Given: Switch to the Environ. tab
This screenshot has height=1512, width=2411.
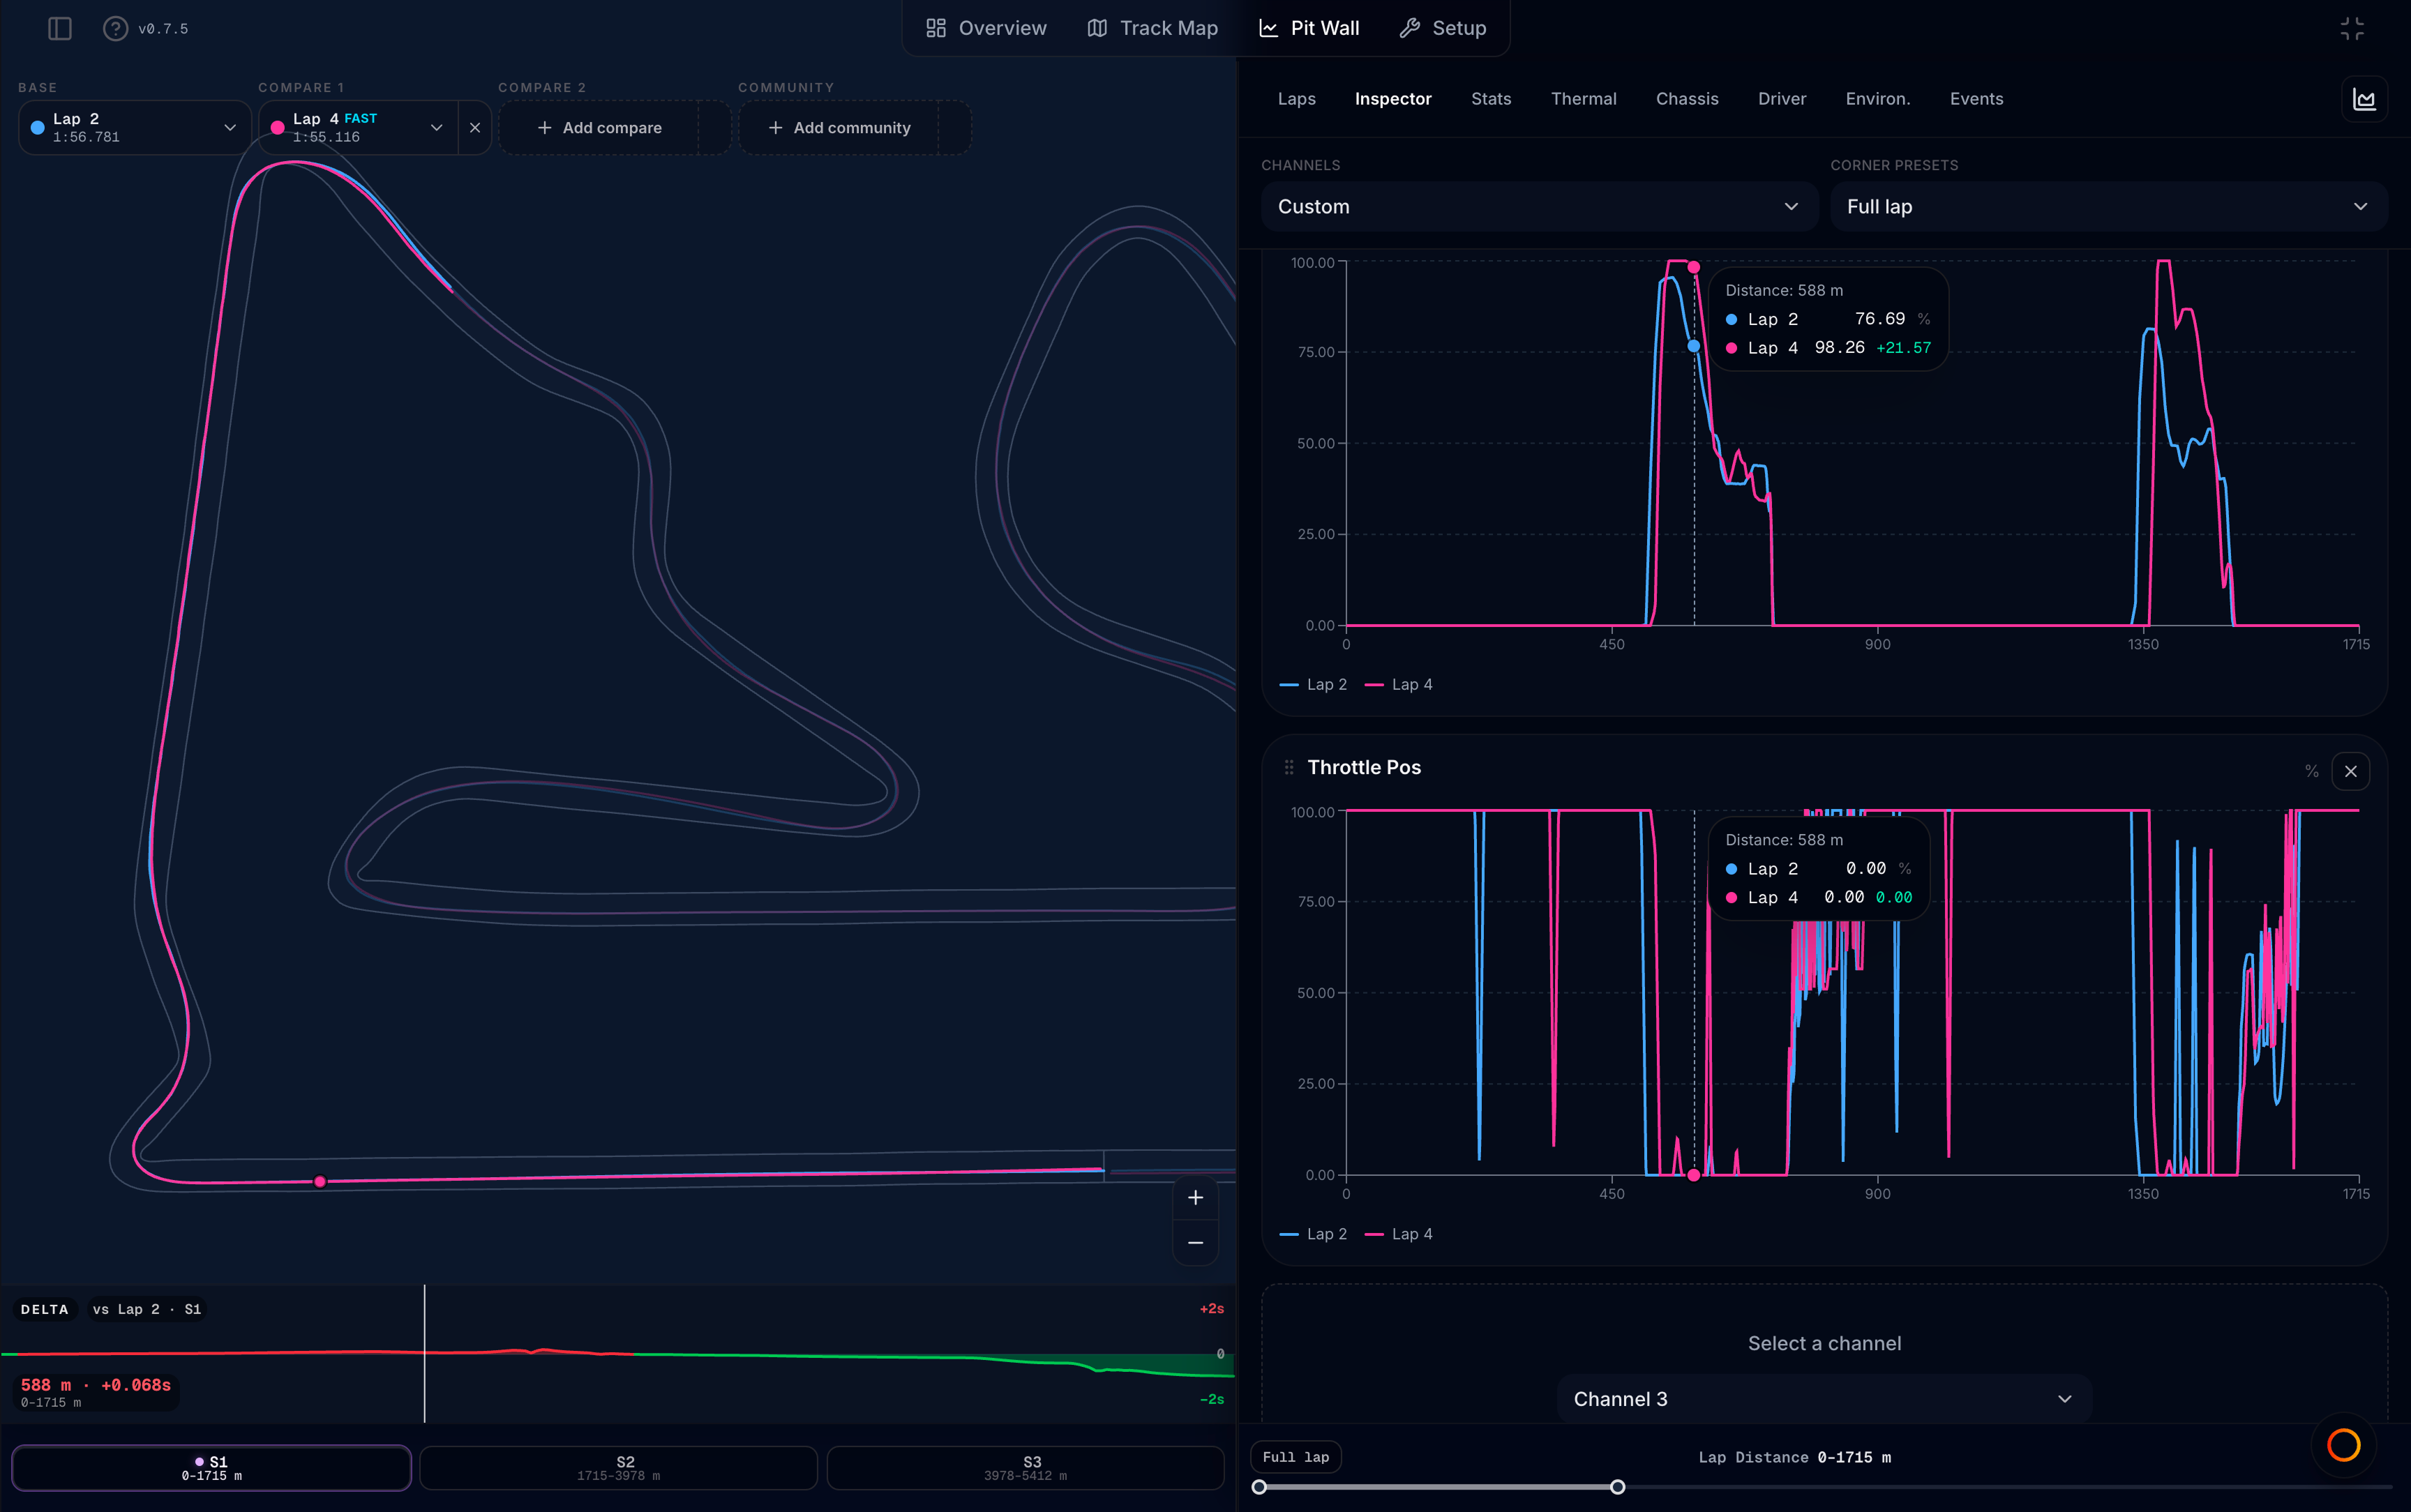Looking at the screenshot, I should (1877, 99).
